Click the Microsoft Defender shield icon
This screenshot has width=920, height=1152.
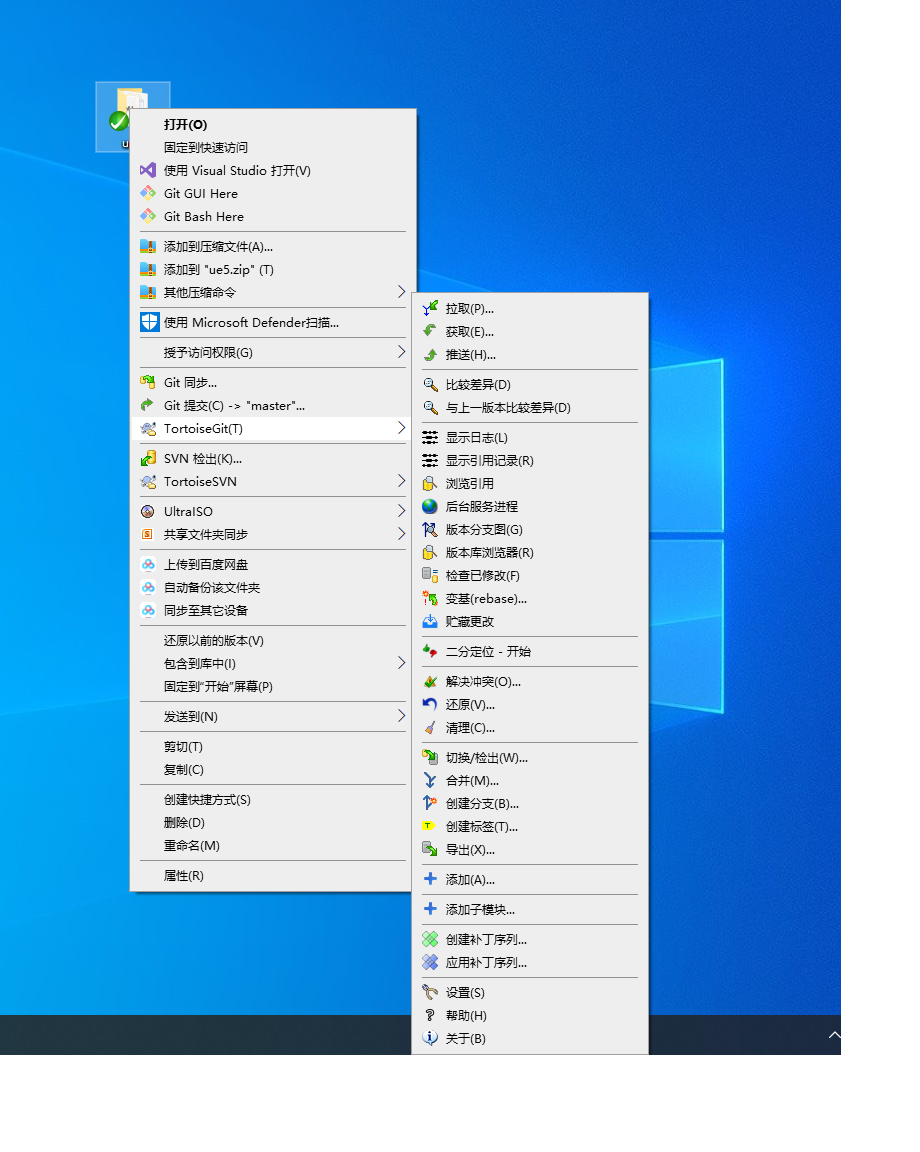pyautogui.click(x=150, y=322)
